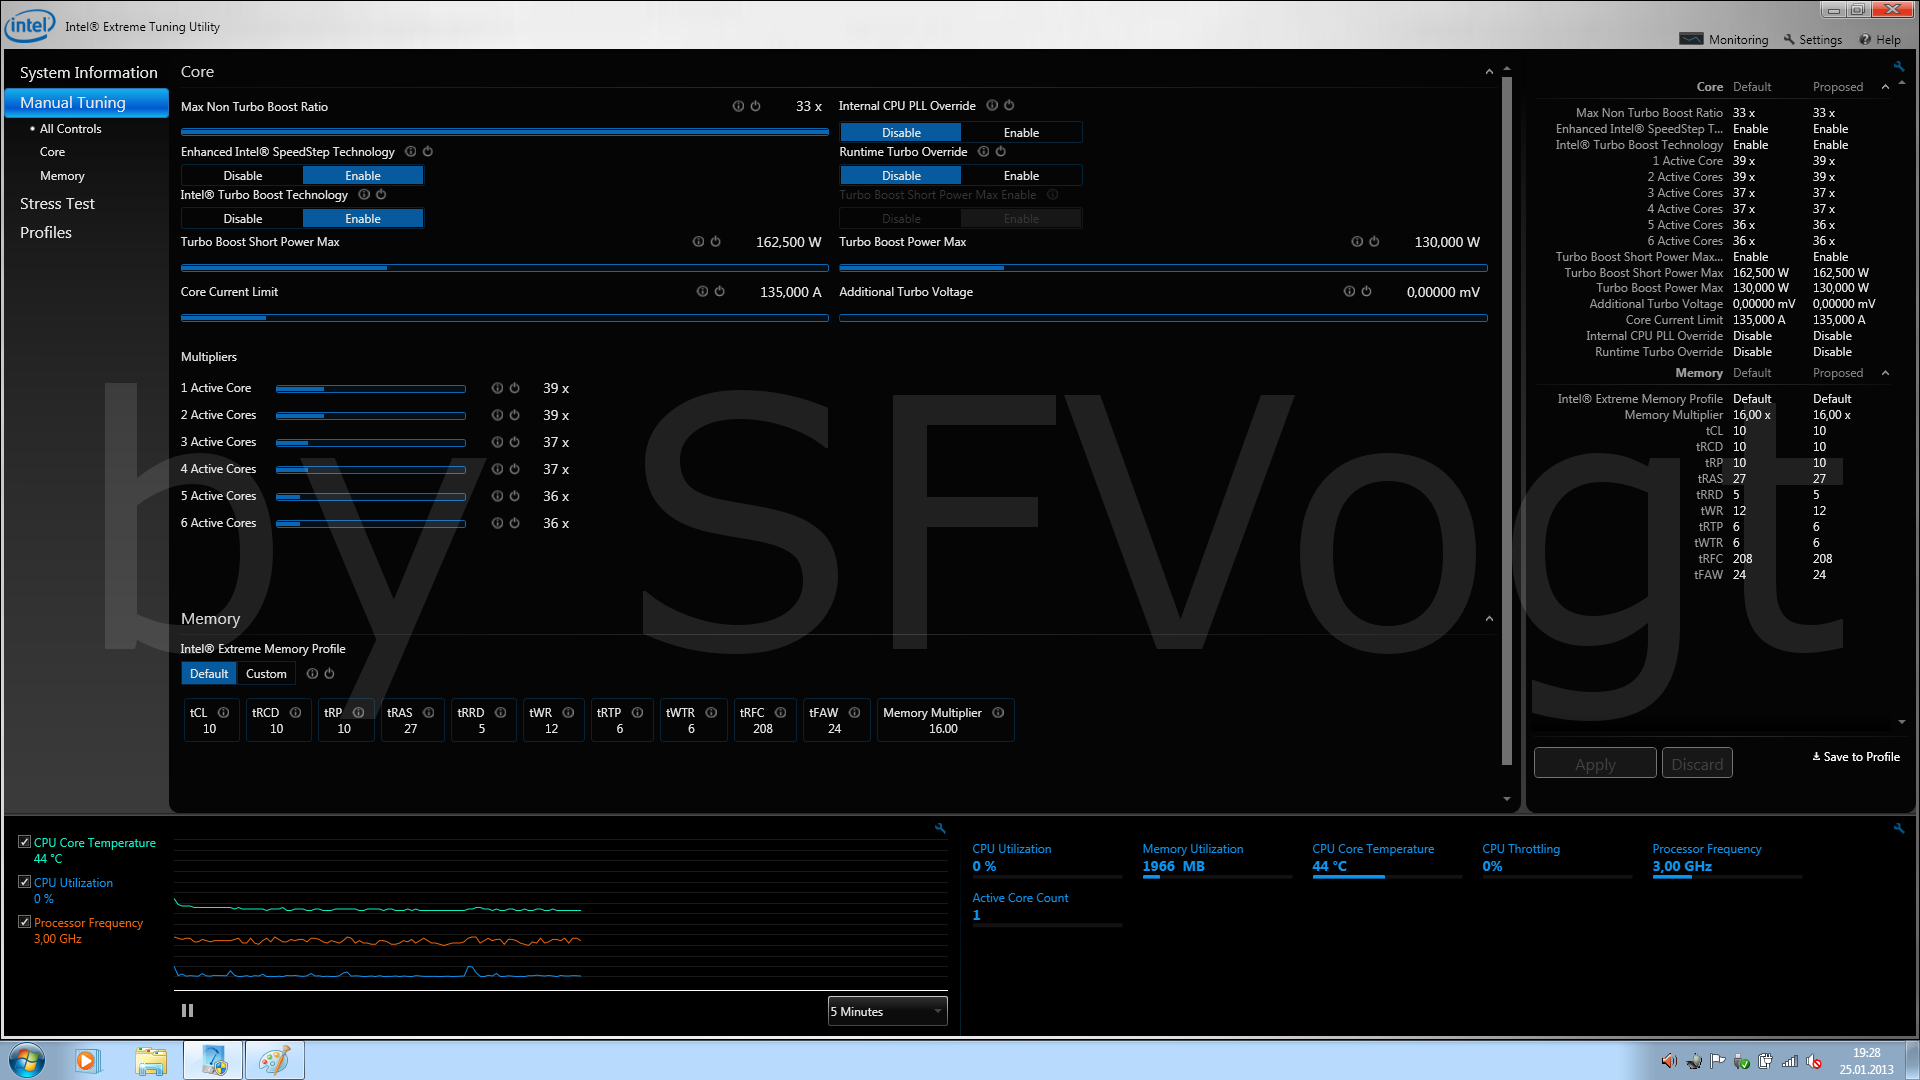1920x1080 pixels.
Task: Collapse Memory summary in right panel
Action: [x=1885, y=373]
